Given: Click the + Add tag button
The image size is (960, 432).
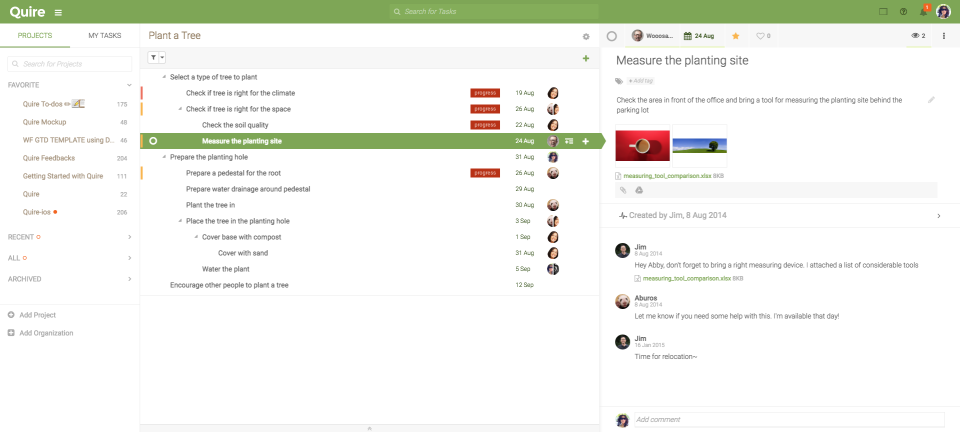Looking at the screenshot, I should click(x=640, y=81).
